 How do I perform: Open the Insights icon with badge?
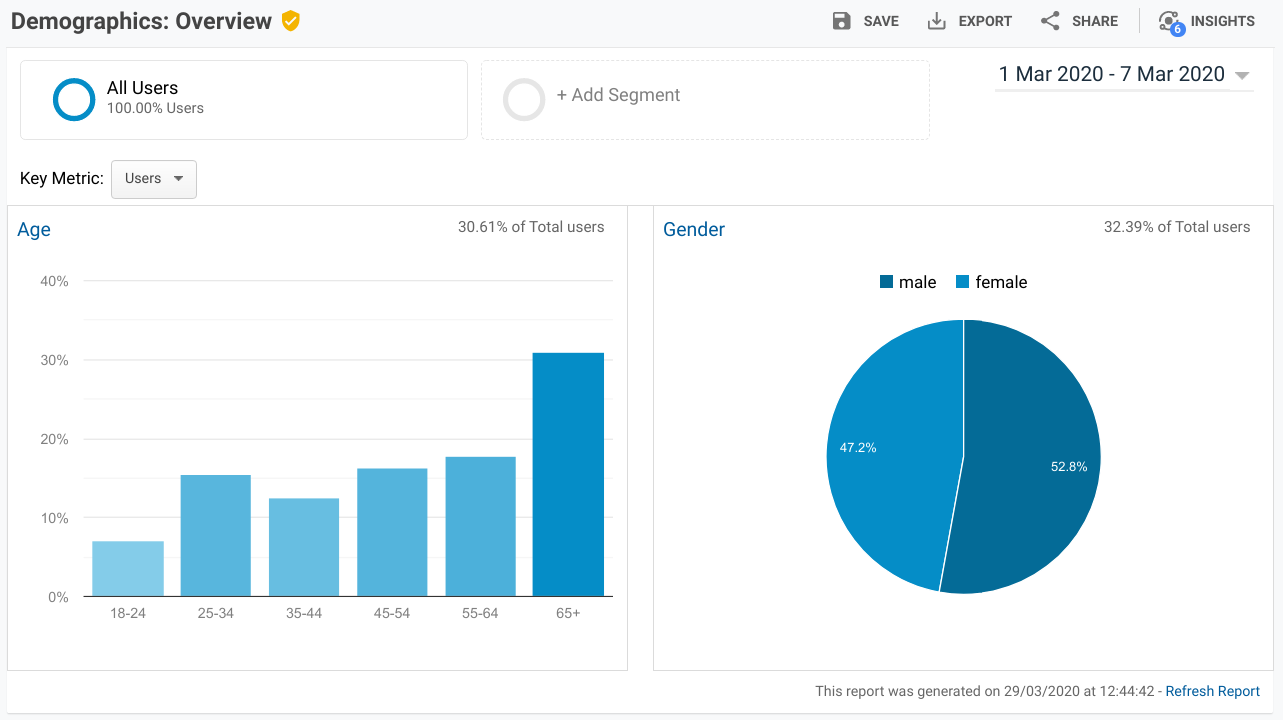click(x=1171, y=23)
